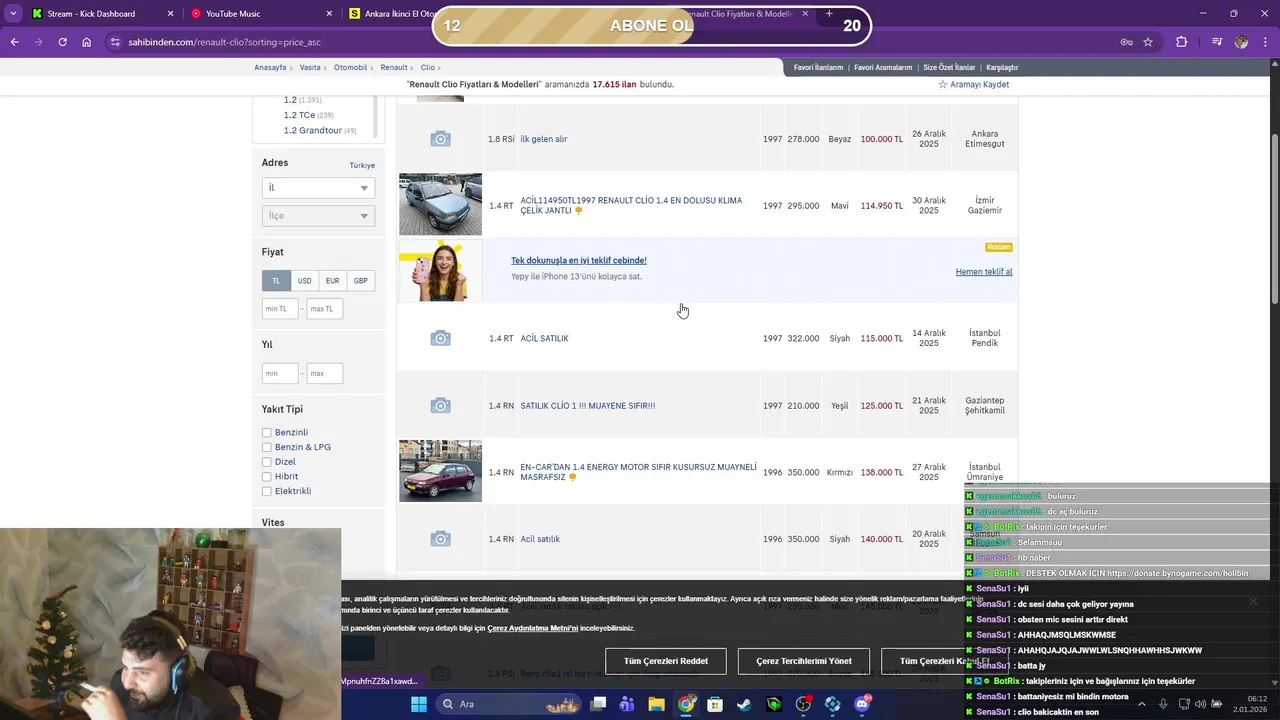Open the red 1996 Clio listing thumbnail
This screenshot has height=720, width=1280.
[x=440, y=471]
